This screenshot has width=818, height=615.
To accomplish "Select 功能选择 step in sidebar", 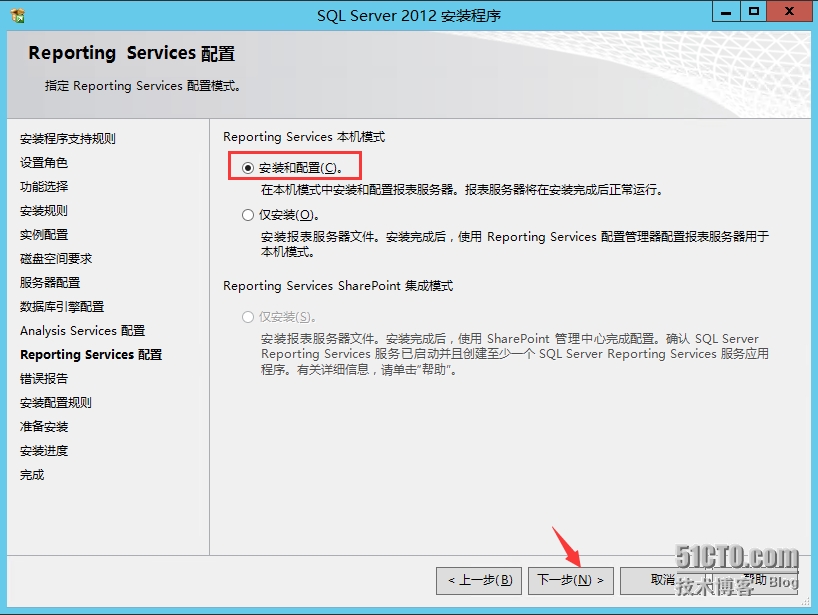I will click(x=44, y=187).
